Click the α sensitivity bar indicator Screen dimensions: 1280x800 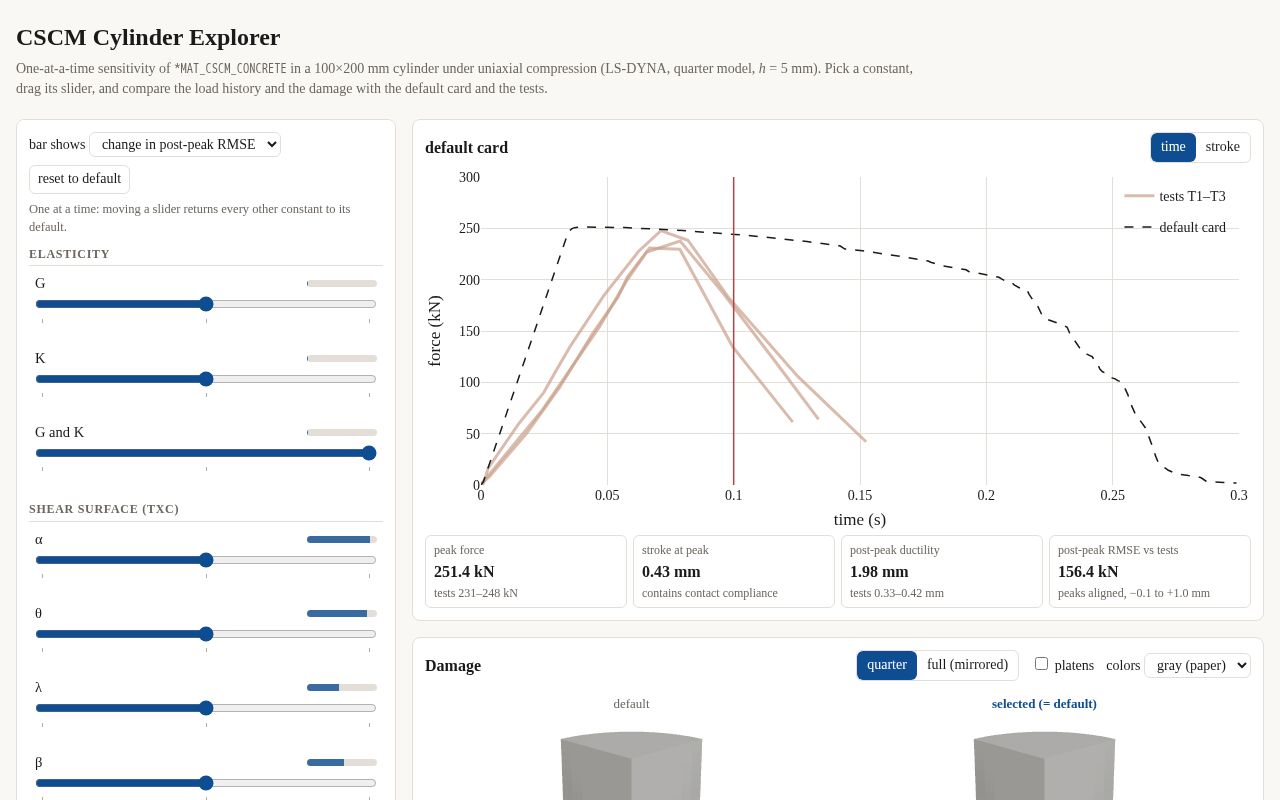(x=342, y=540)
